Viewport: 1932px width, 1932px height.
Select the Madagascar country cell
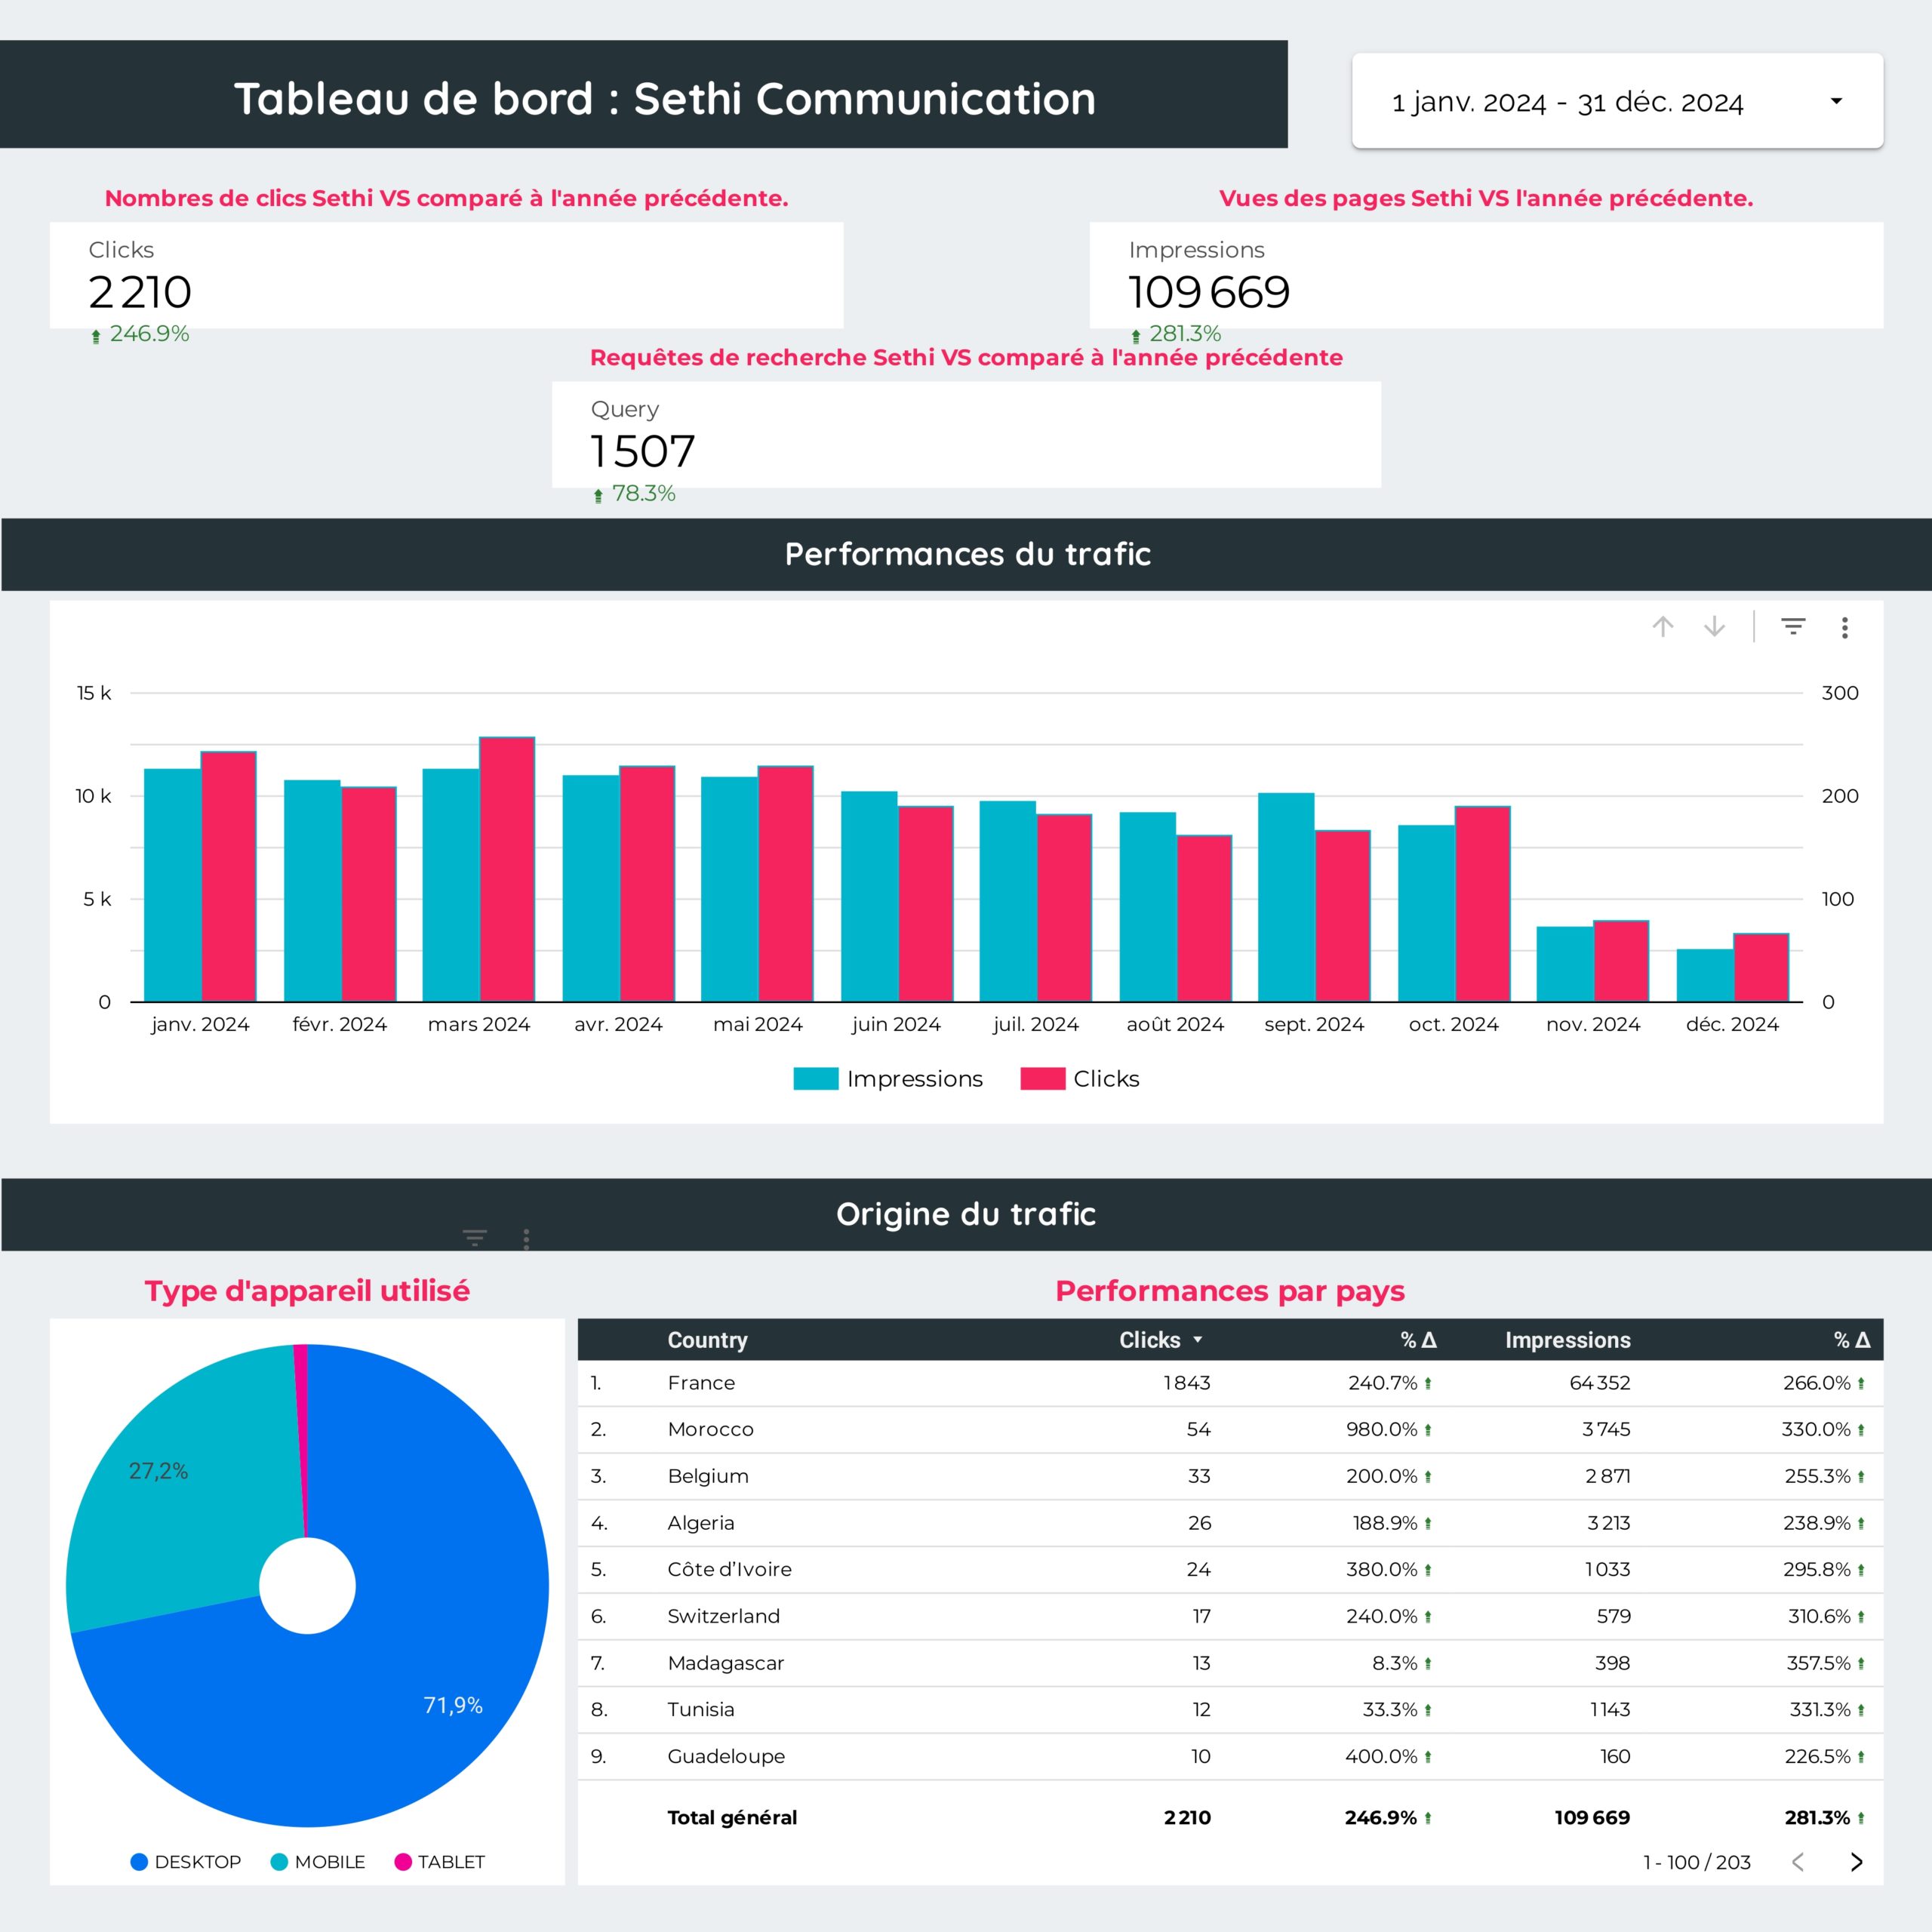point(725,1663)
